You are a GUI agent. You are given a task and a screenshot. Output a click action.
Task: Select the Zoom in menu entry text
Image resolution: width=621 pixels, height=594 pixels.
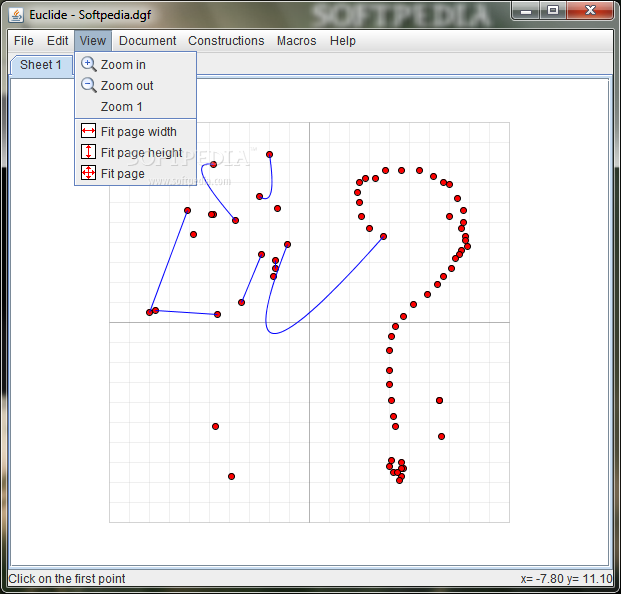point(123,65)
